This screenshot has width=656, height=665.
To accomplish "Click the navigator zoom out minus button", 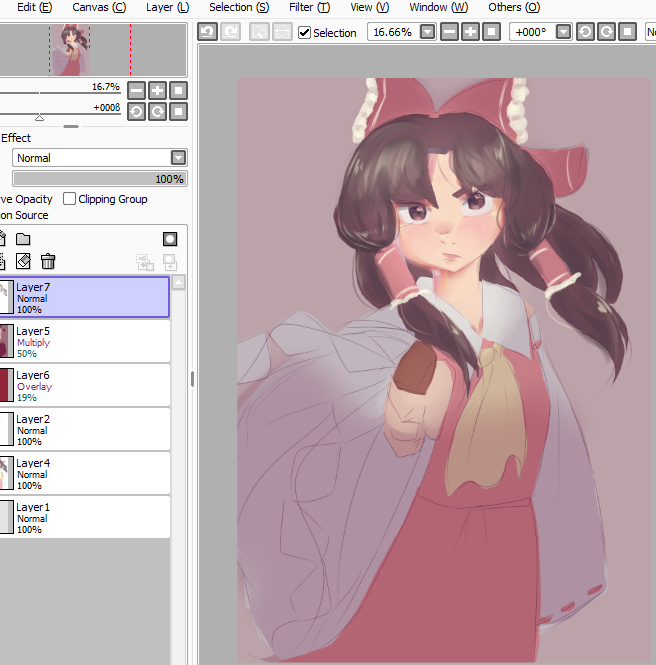I will tap(137, 91).
